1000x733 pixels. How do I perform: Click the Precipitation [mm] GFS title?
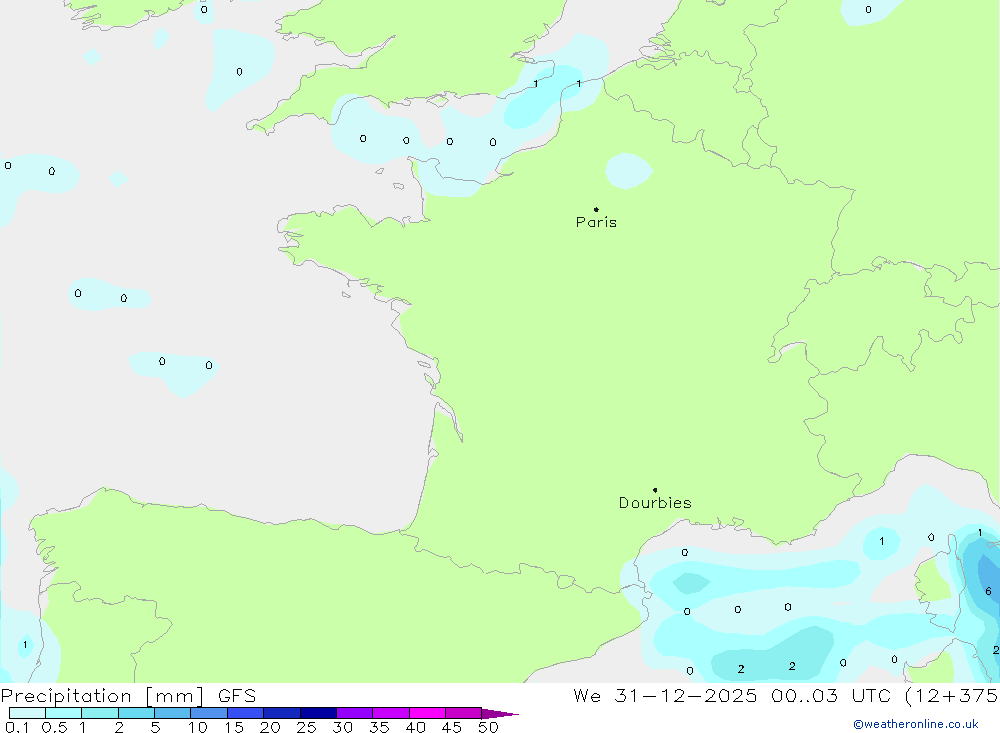coord(128,695)
